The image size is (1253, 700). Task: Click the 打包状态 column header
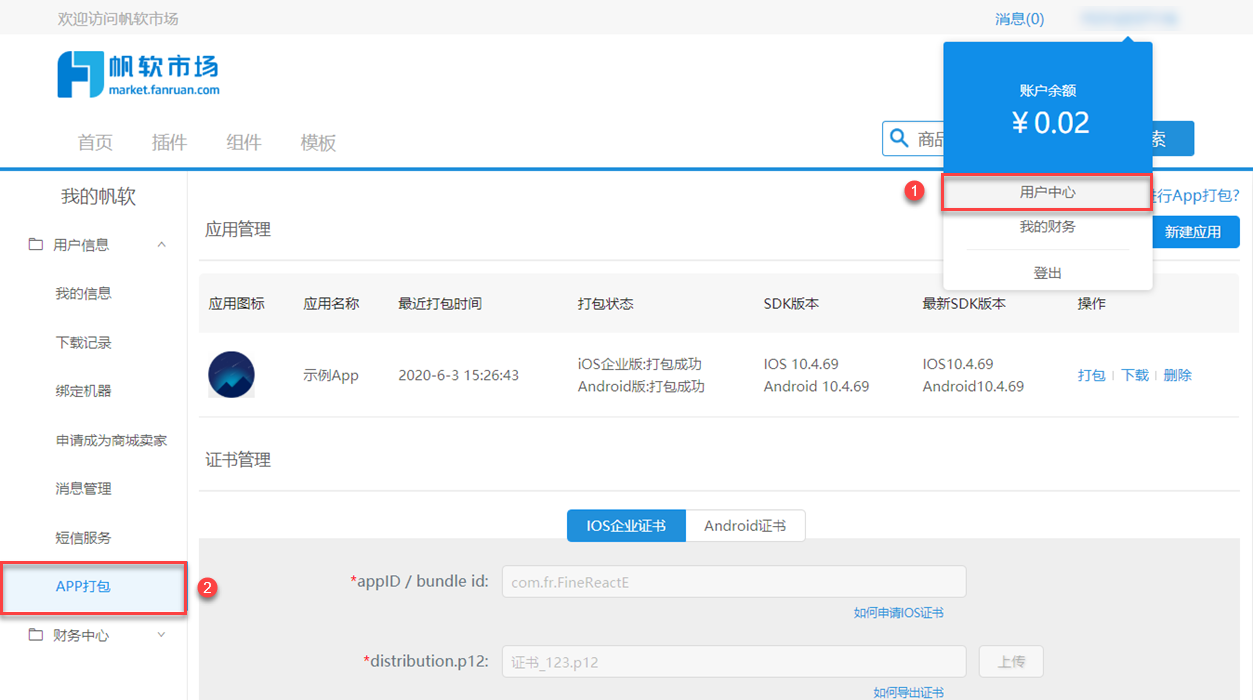605,303
